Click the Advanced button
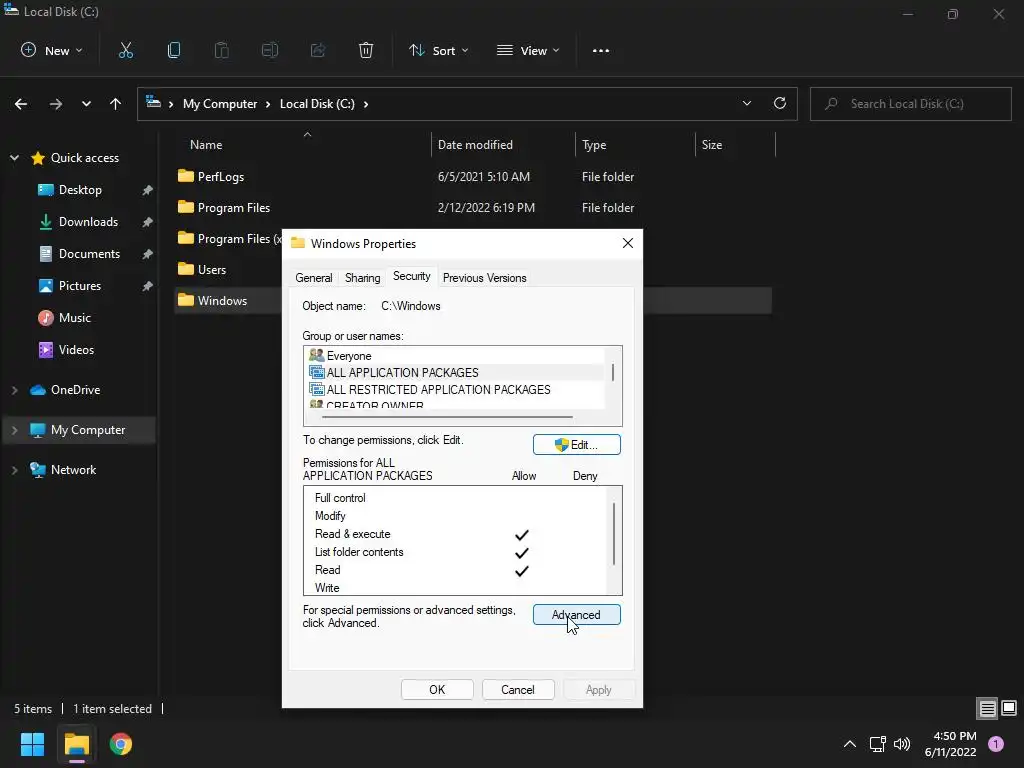The image size is (1024, 768). point(577,615)
